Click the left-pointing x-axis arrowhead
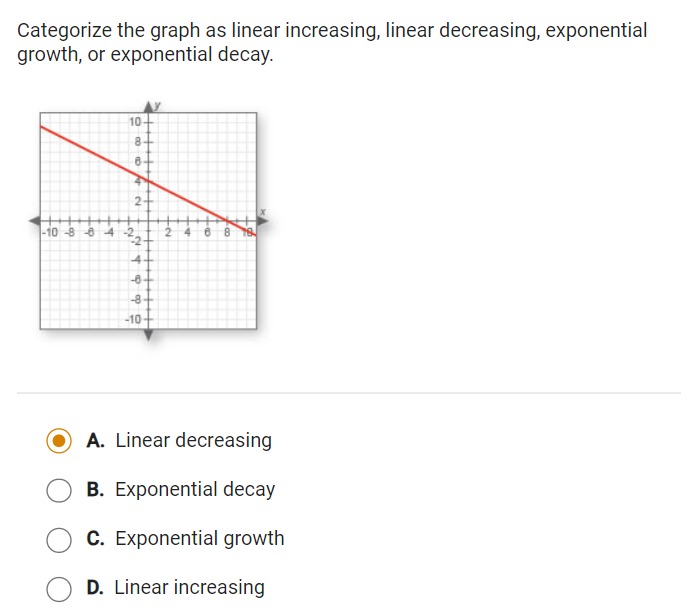Image resolution: width=681 pixels, height=614 pixels. coord(34,221)
